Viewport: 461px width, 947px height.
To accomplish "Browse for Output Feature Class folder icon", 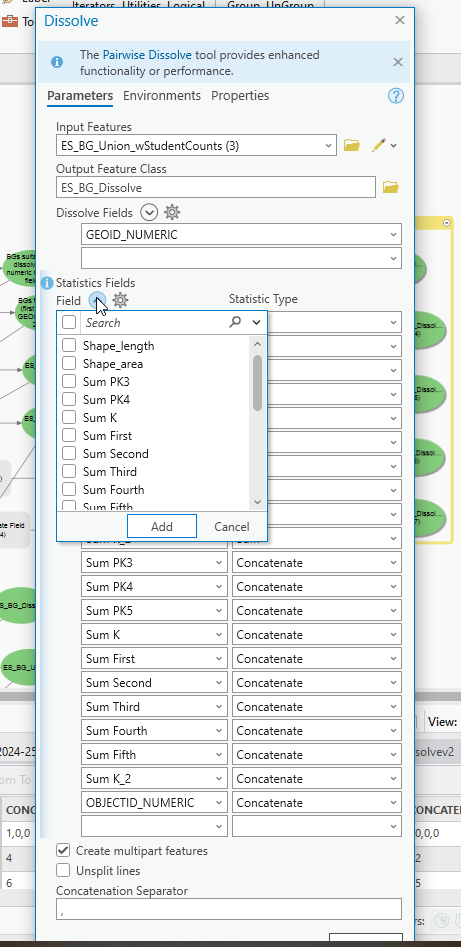I will (390, 187).
